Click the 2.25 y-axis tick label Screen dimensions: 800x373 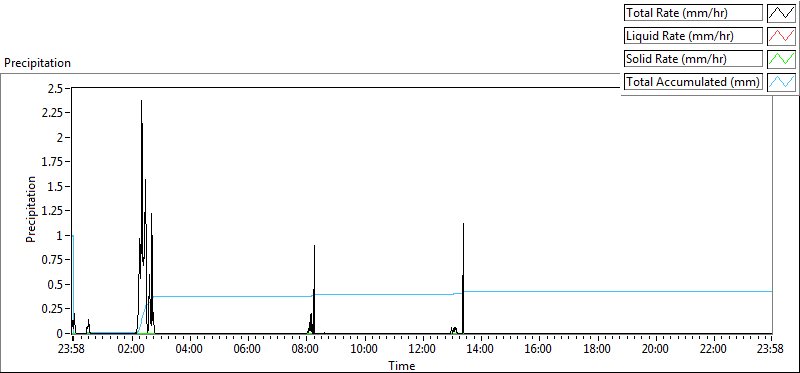[x=53, y=113]
